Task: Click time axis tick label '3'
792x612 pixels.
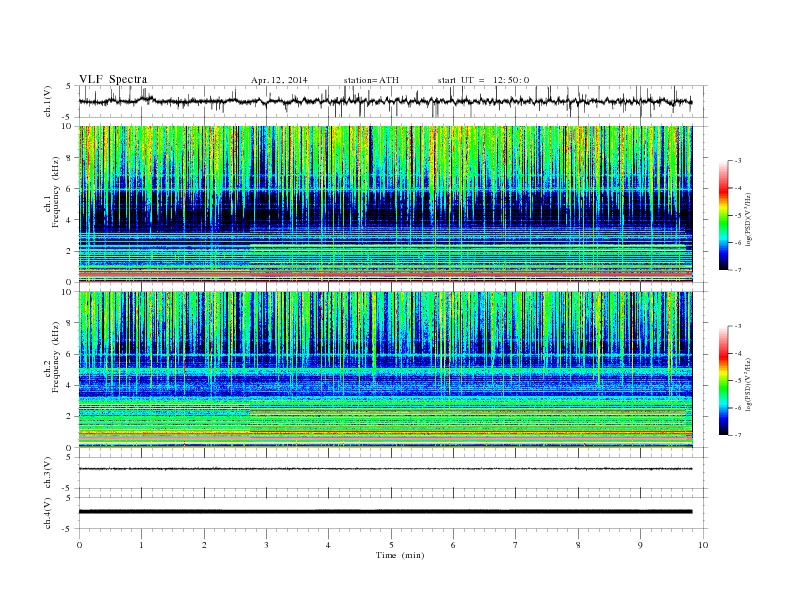Action: tap(266, 545)
